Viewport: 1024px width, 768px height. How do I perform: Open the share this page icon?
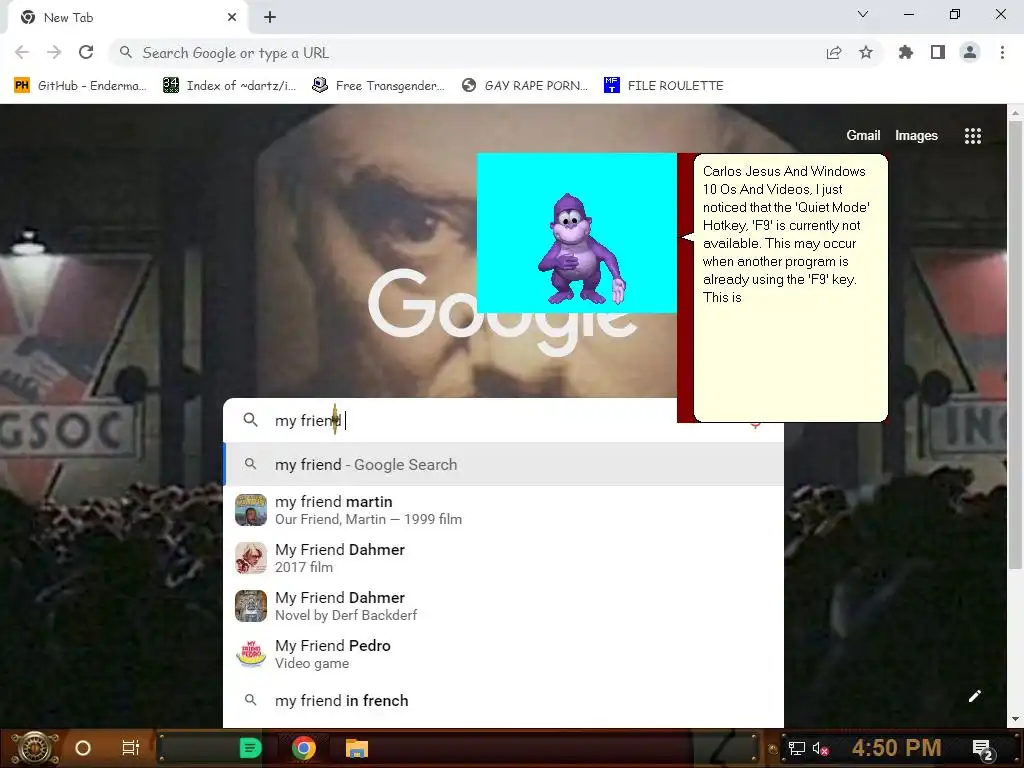pos(833,53)
